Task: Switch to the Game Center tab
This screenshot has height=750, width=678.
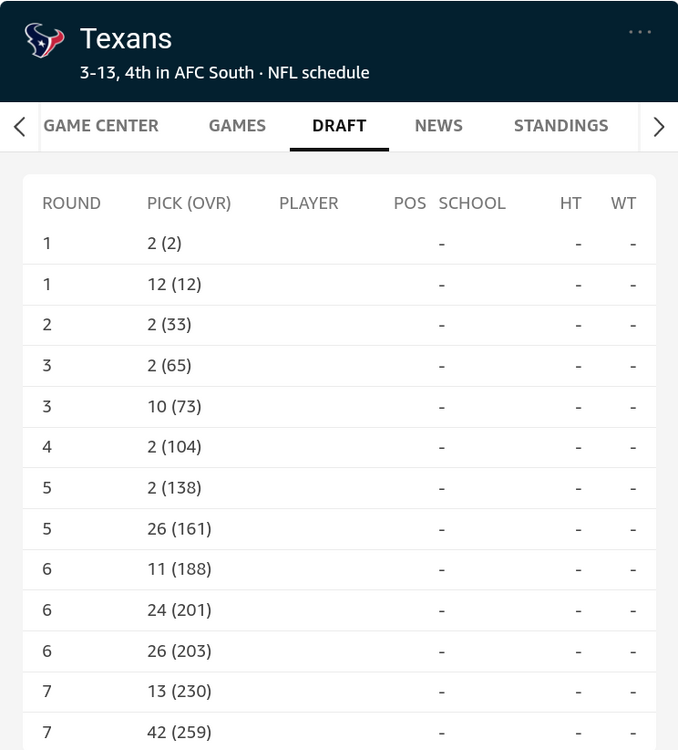Action: (101, 126)
